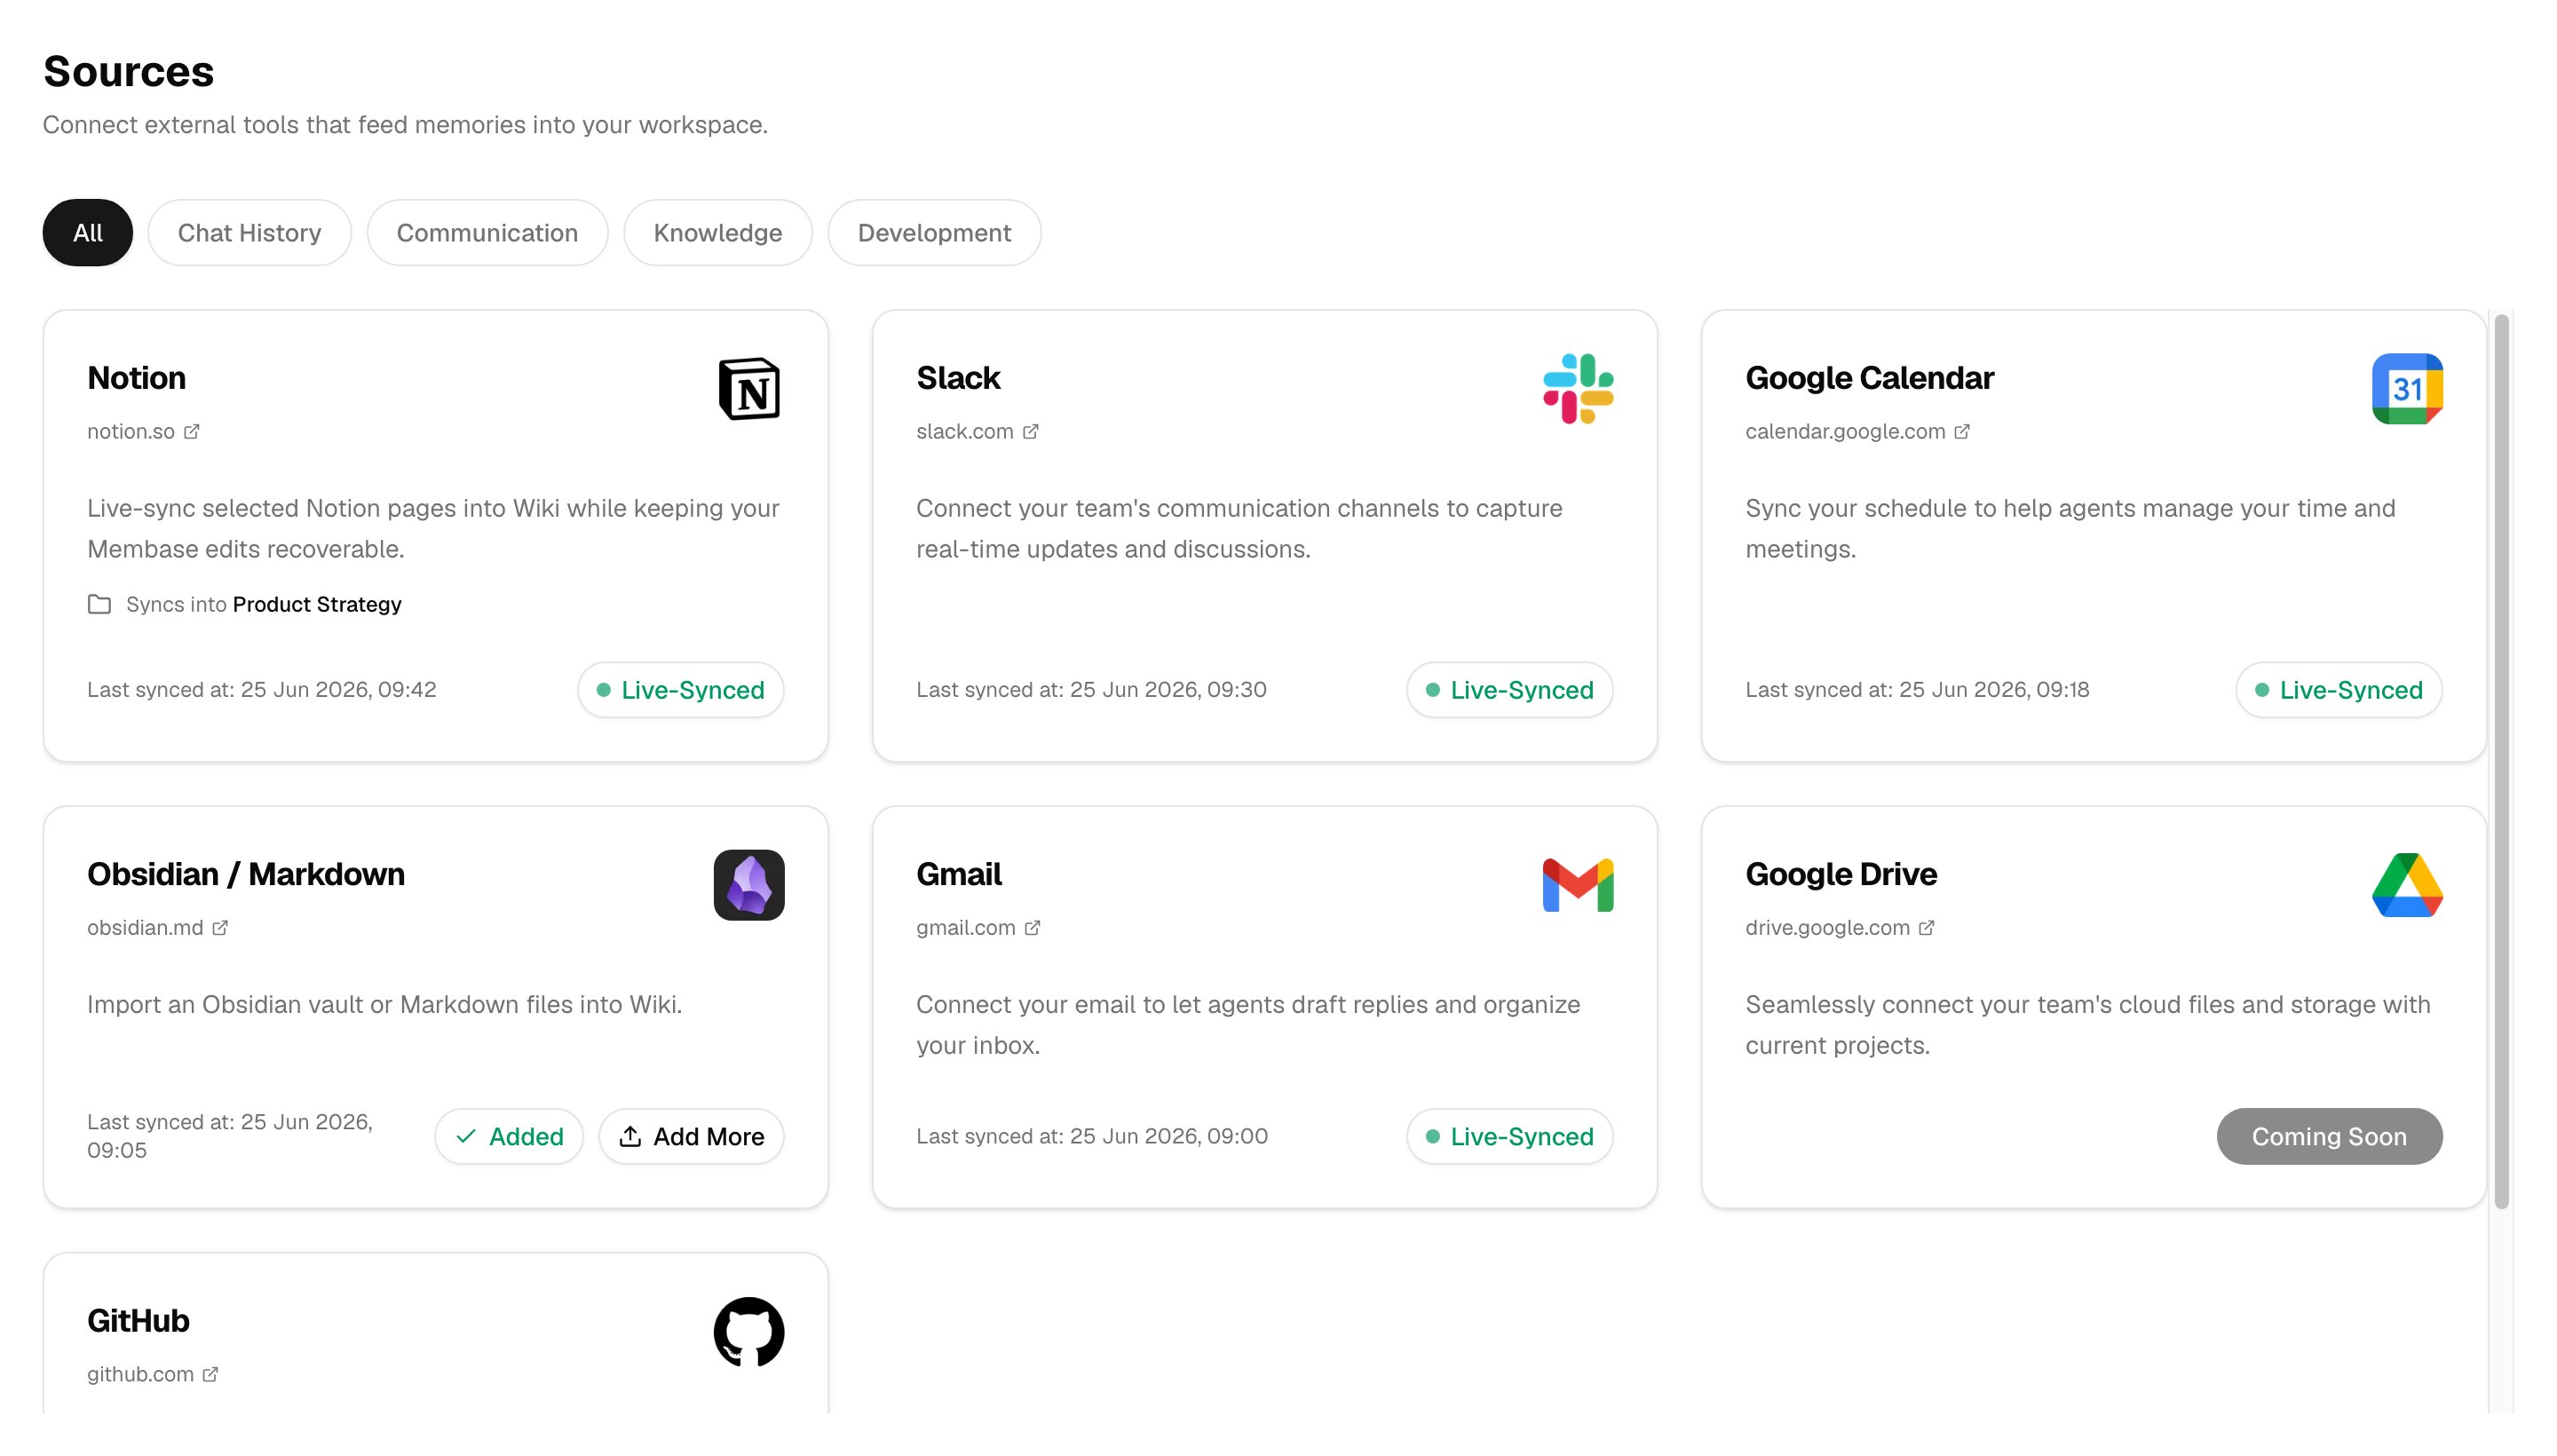Click the Notion logo icon
This screenshot has height=1456, width=2557.
(x=748, y=388)
